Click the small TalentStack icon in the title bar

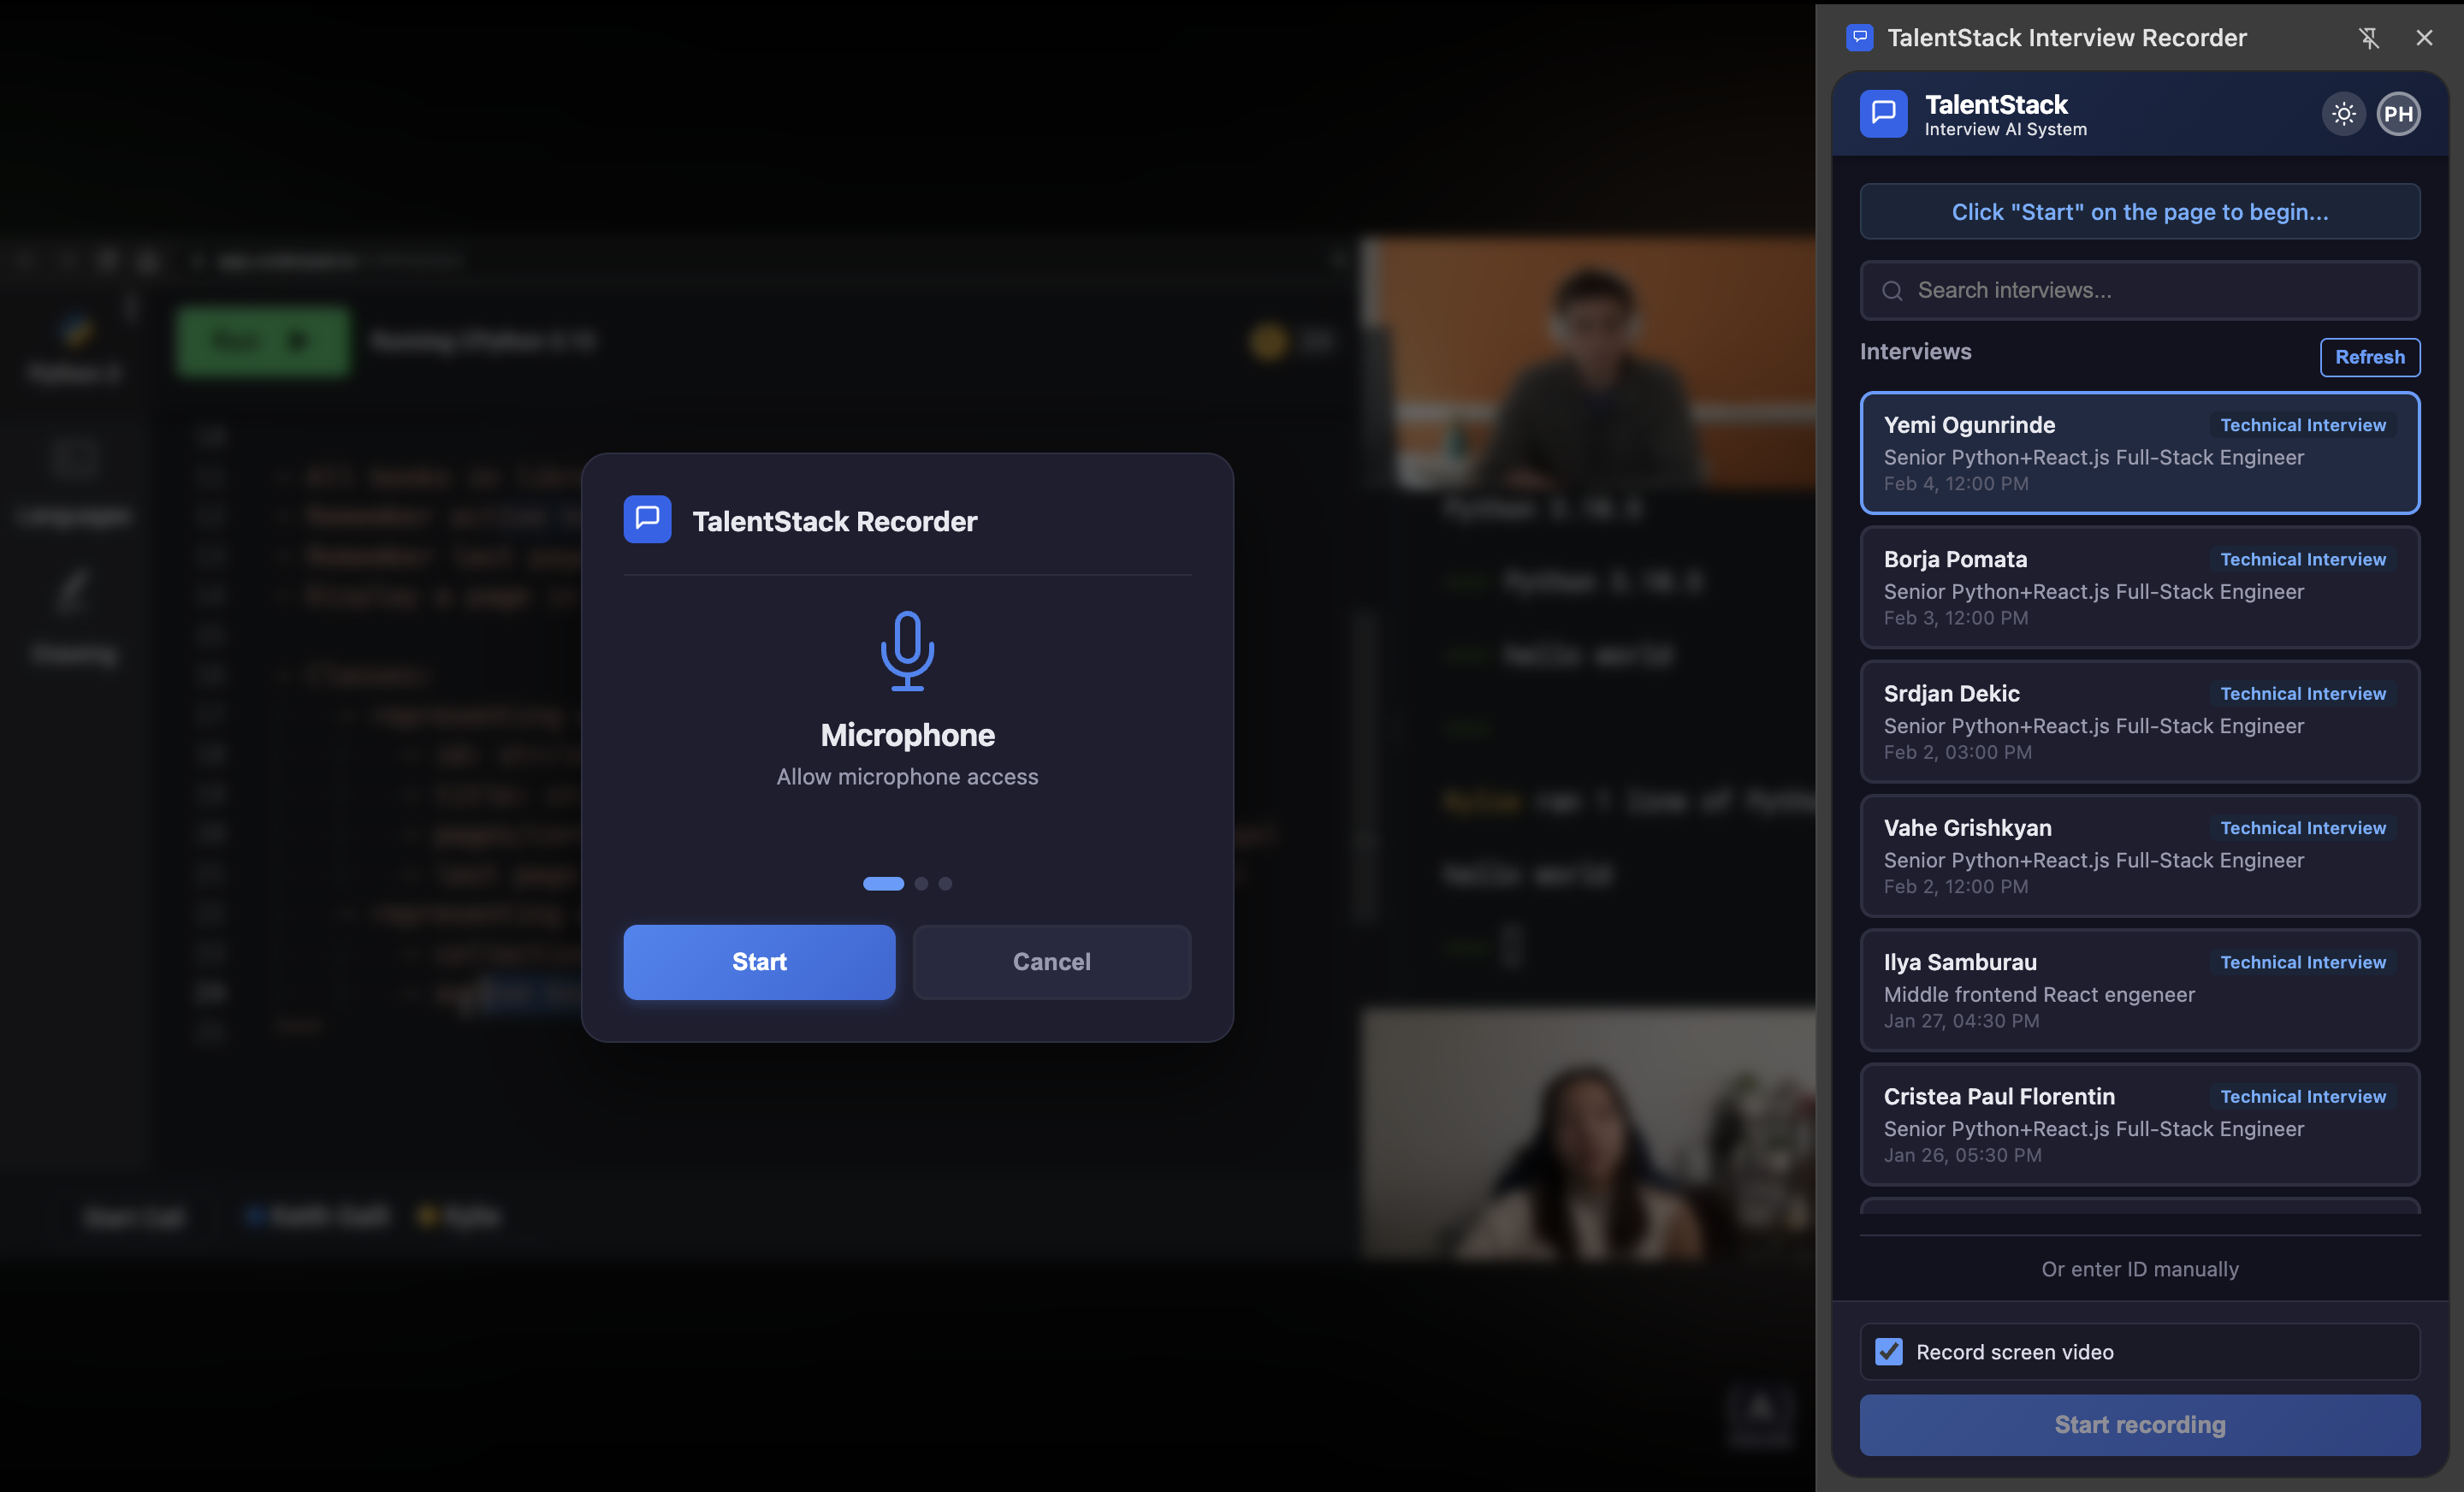pos(1859,38)
